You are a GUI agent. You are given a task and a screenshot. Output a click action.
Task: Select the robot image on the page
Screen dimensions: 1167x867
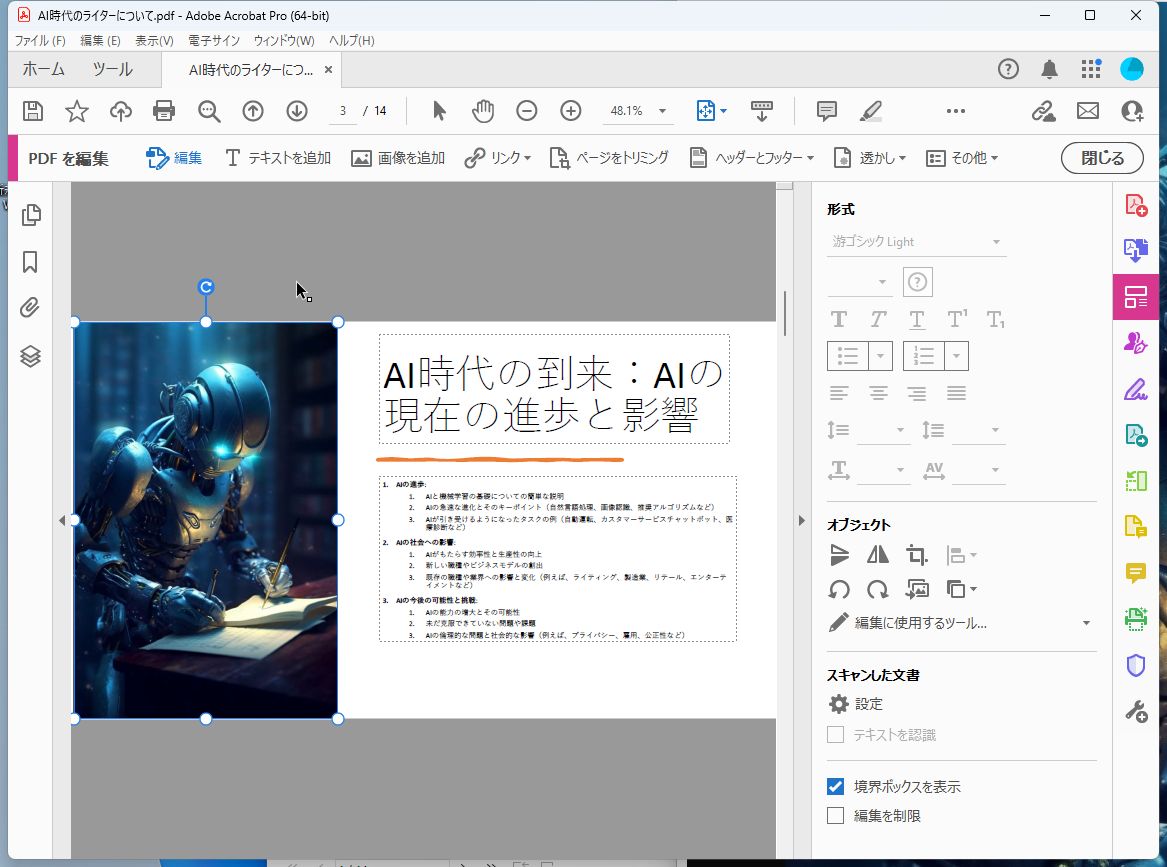206,520
